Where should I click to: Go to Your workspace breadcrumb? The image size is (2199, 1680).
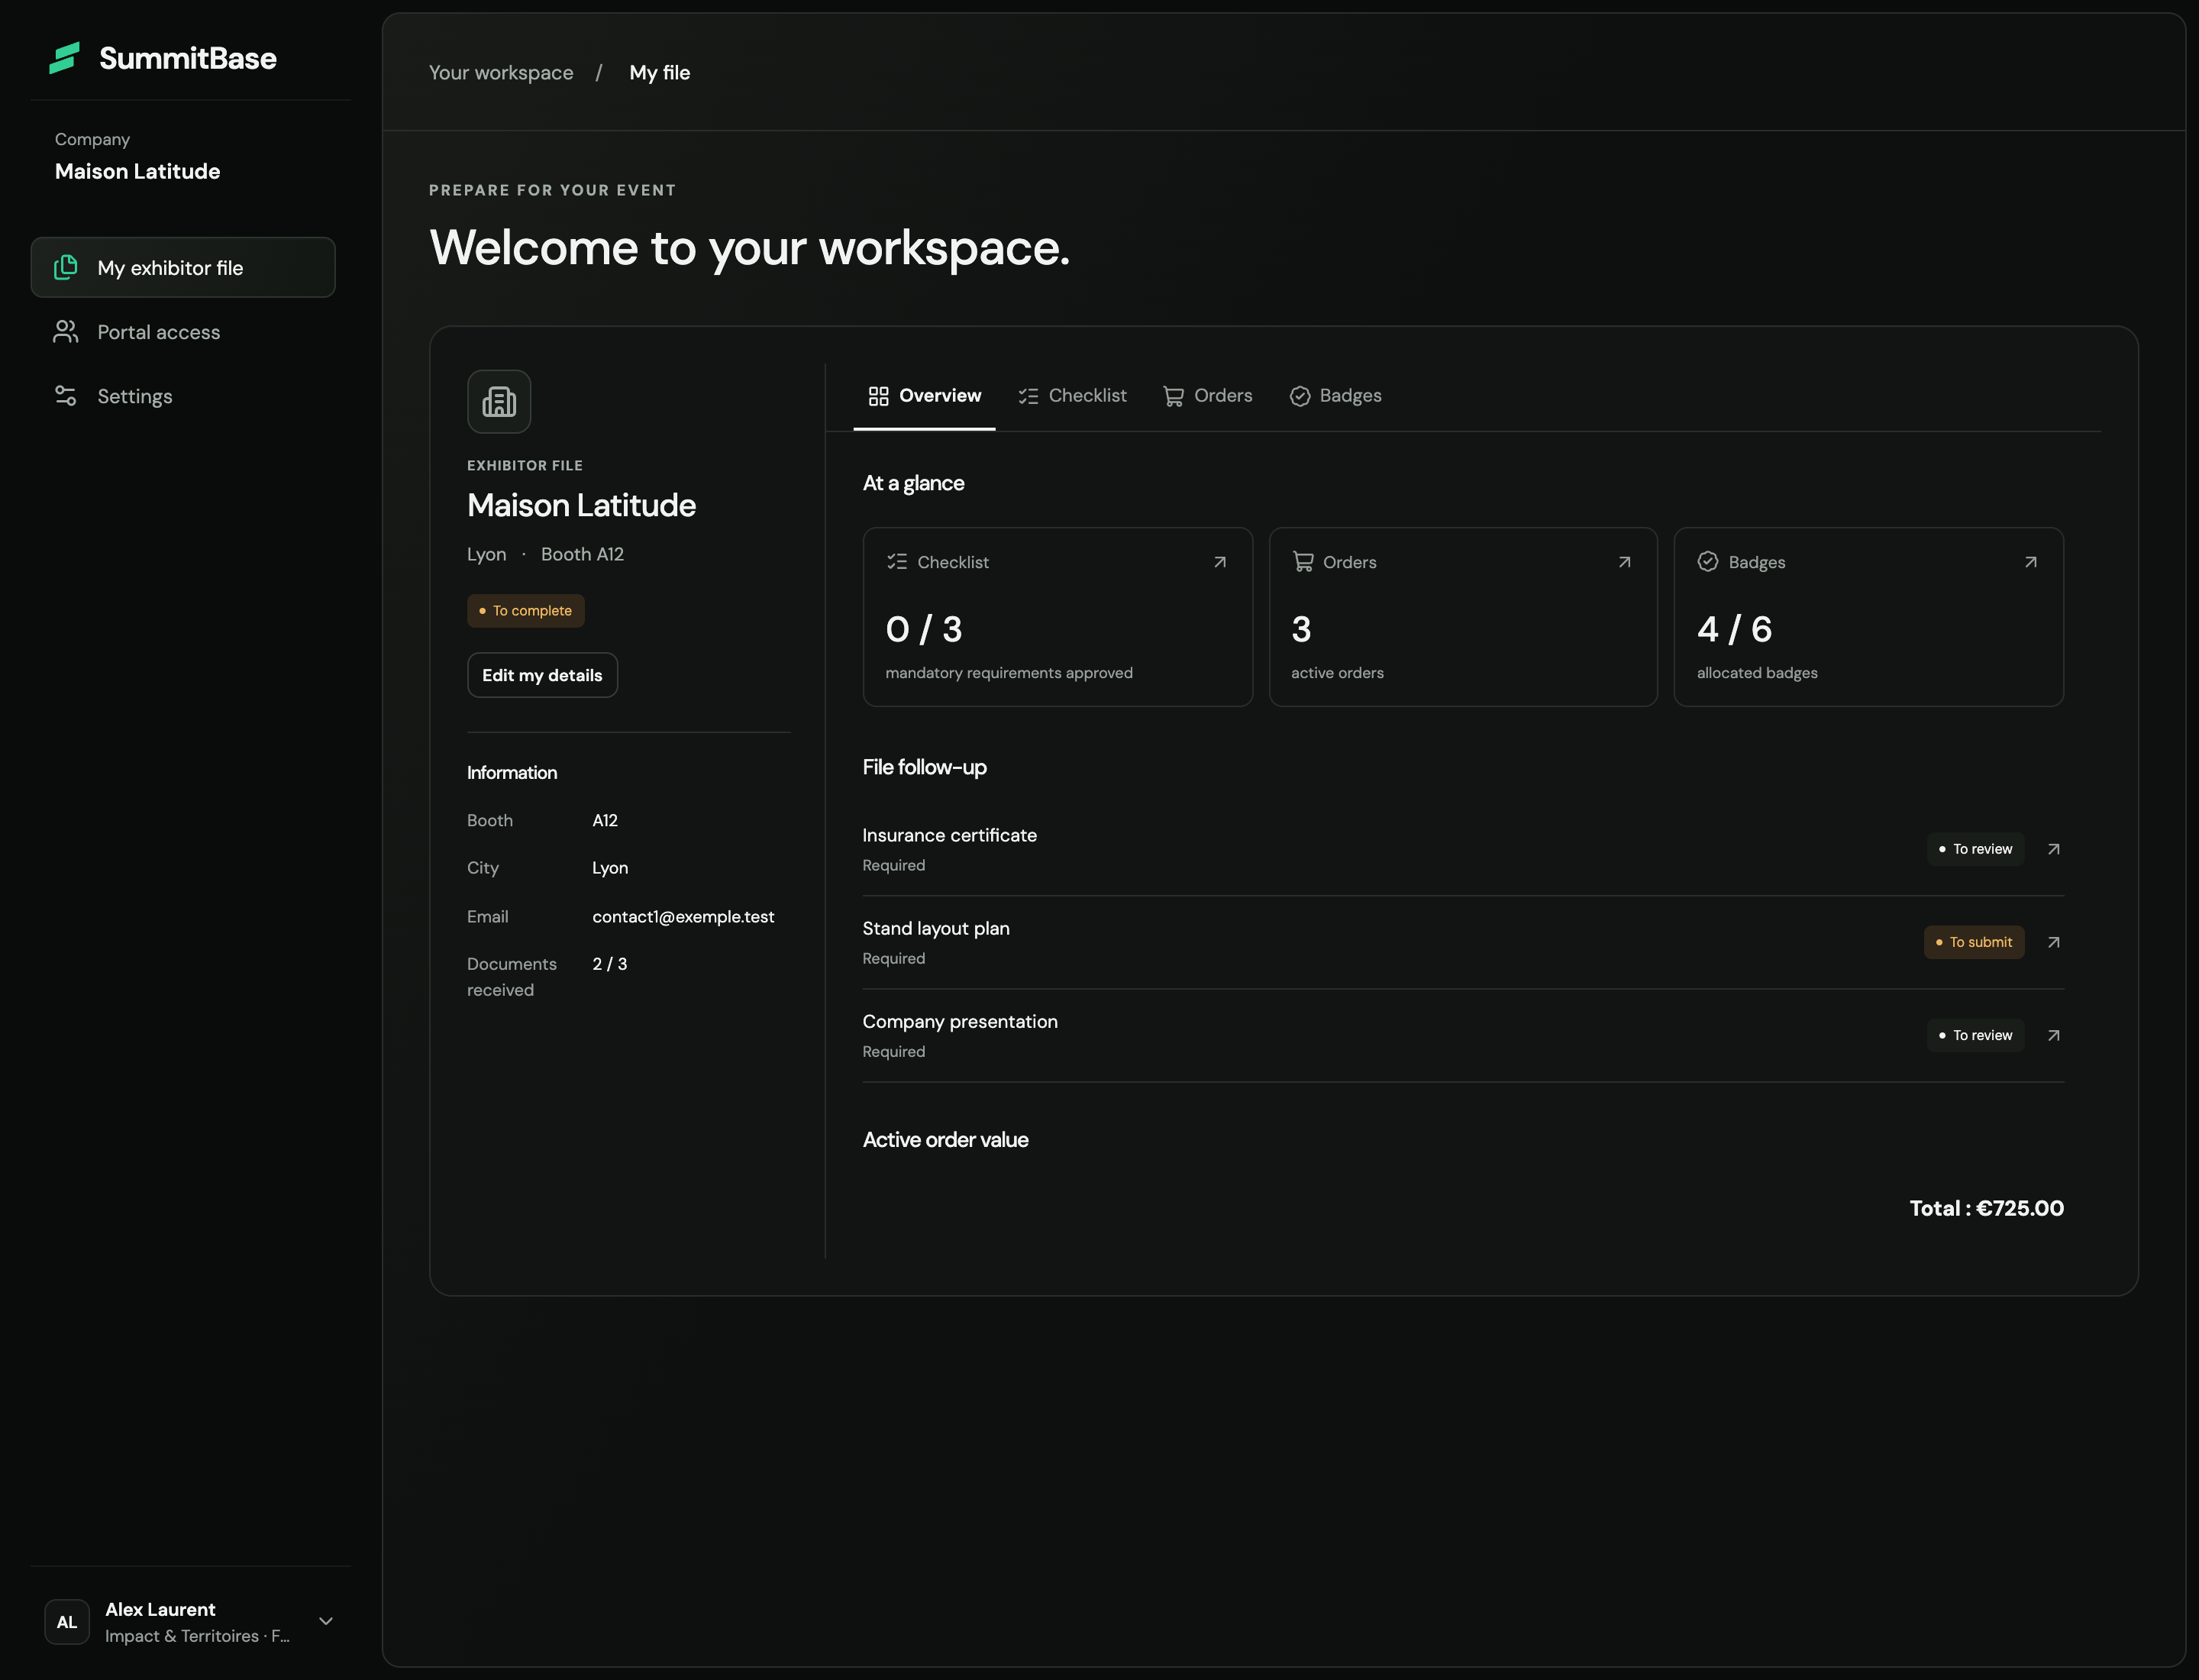(x=501, y=73)
